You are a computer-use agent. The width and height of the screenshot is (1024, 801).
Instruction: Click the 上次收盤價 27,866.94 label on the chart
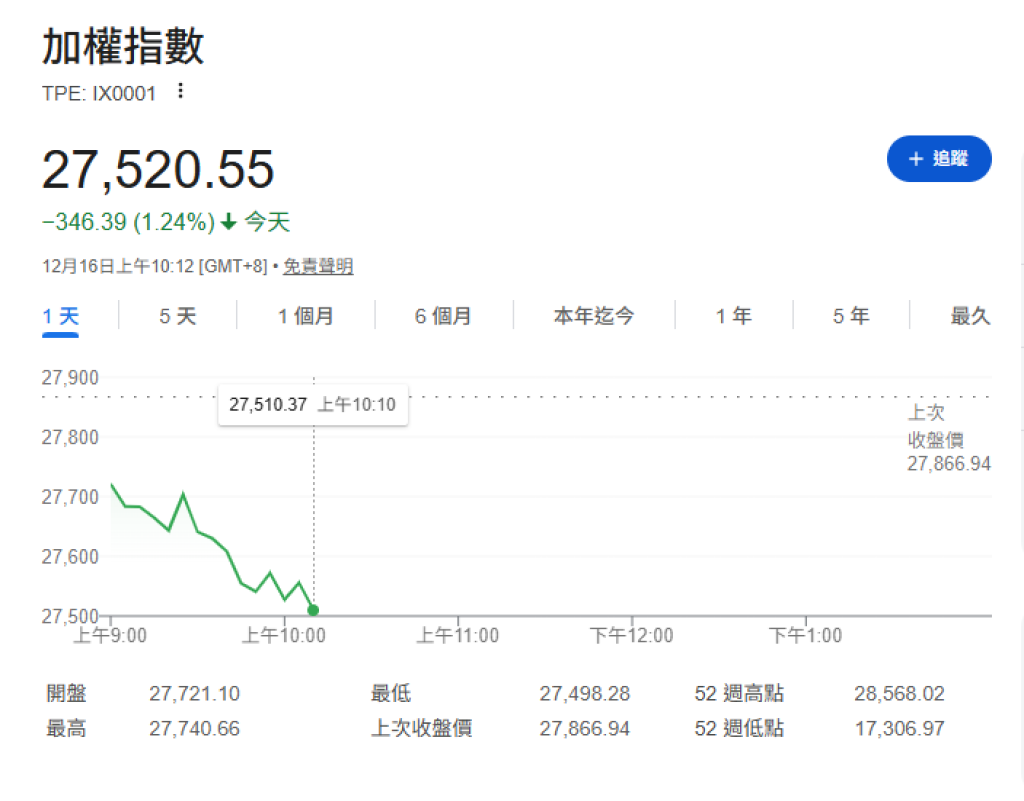948,438
